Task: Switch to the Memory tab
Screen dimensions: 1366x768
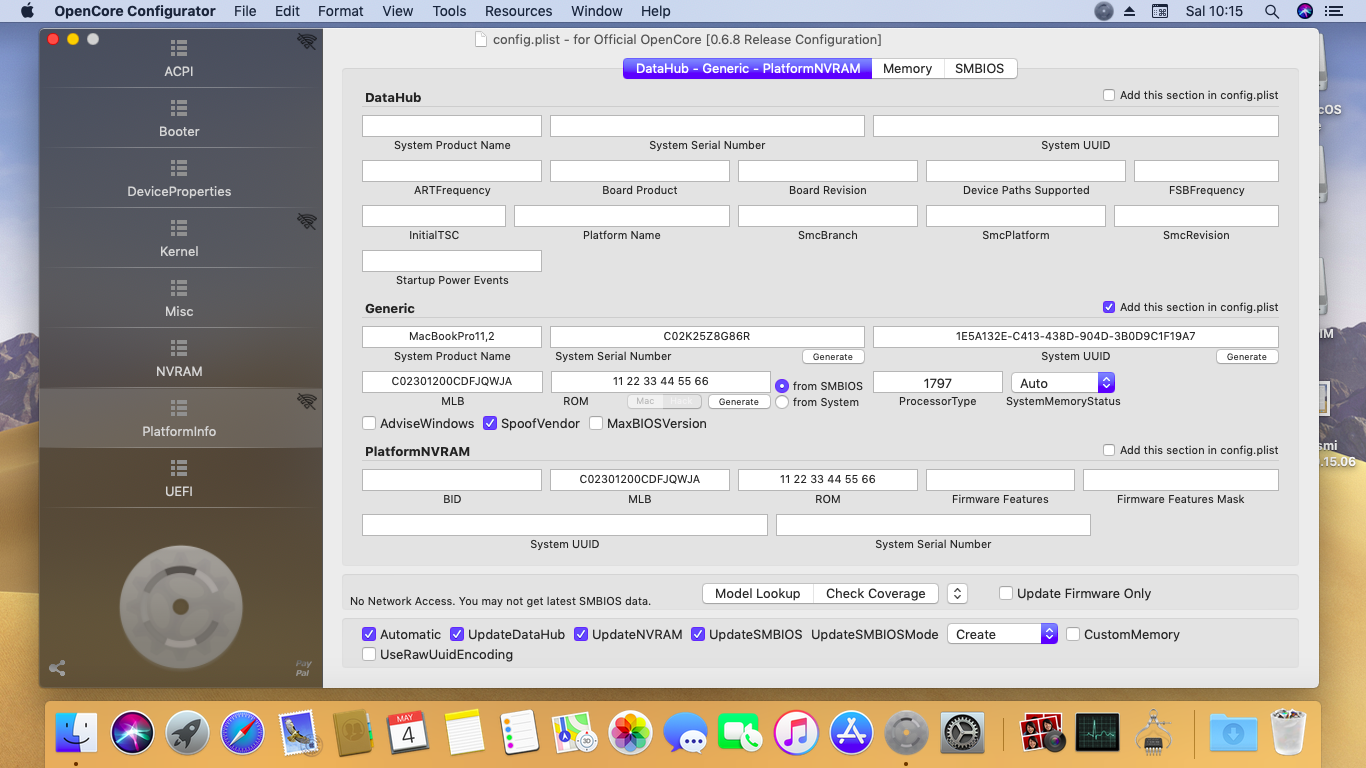Action: tap(907, 68)
